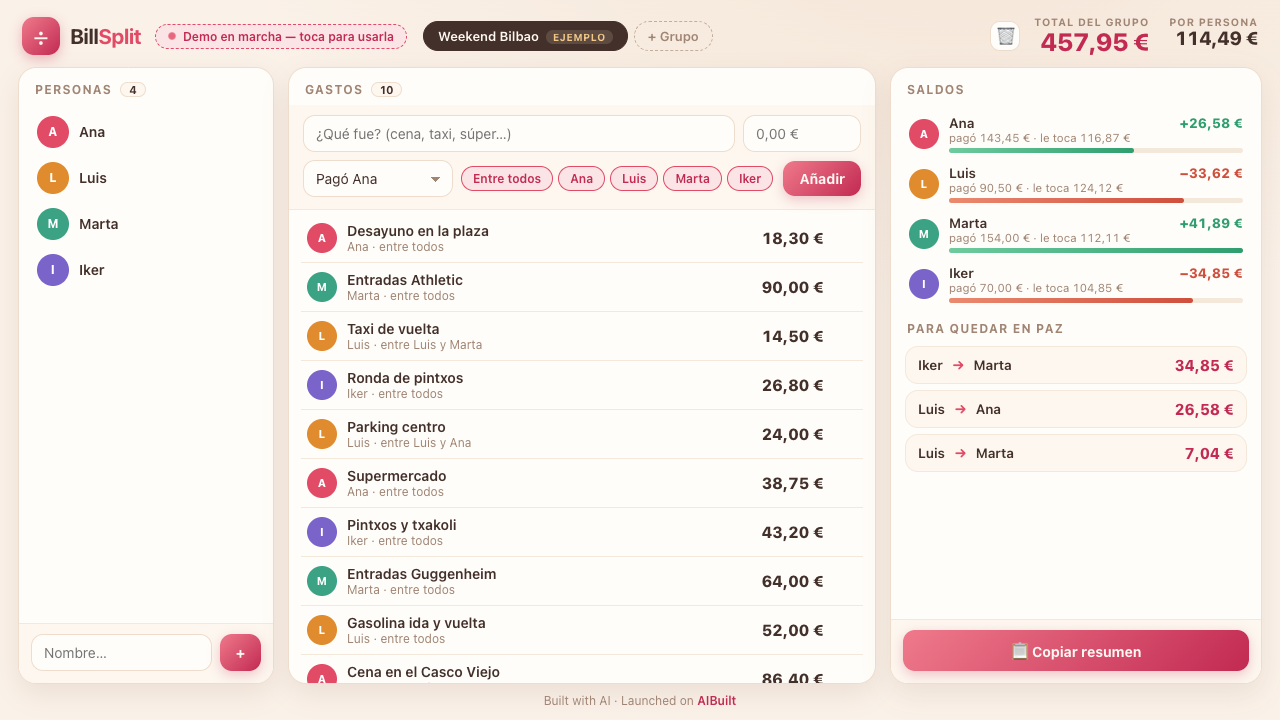Toggle the Luis split chip

click(x=634, y=179)
